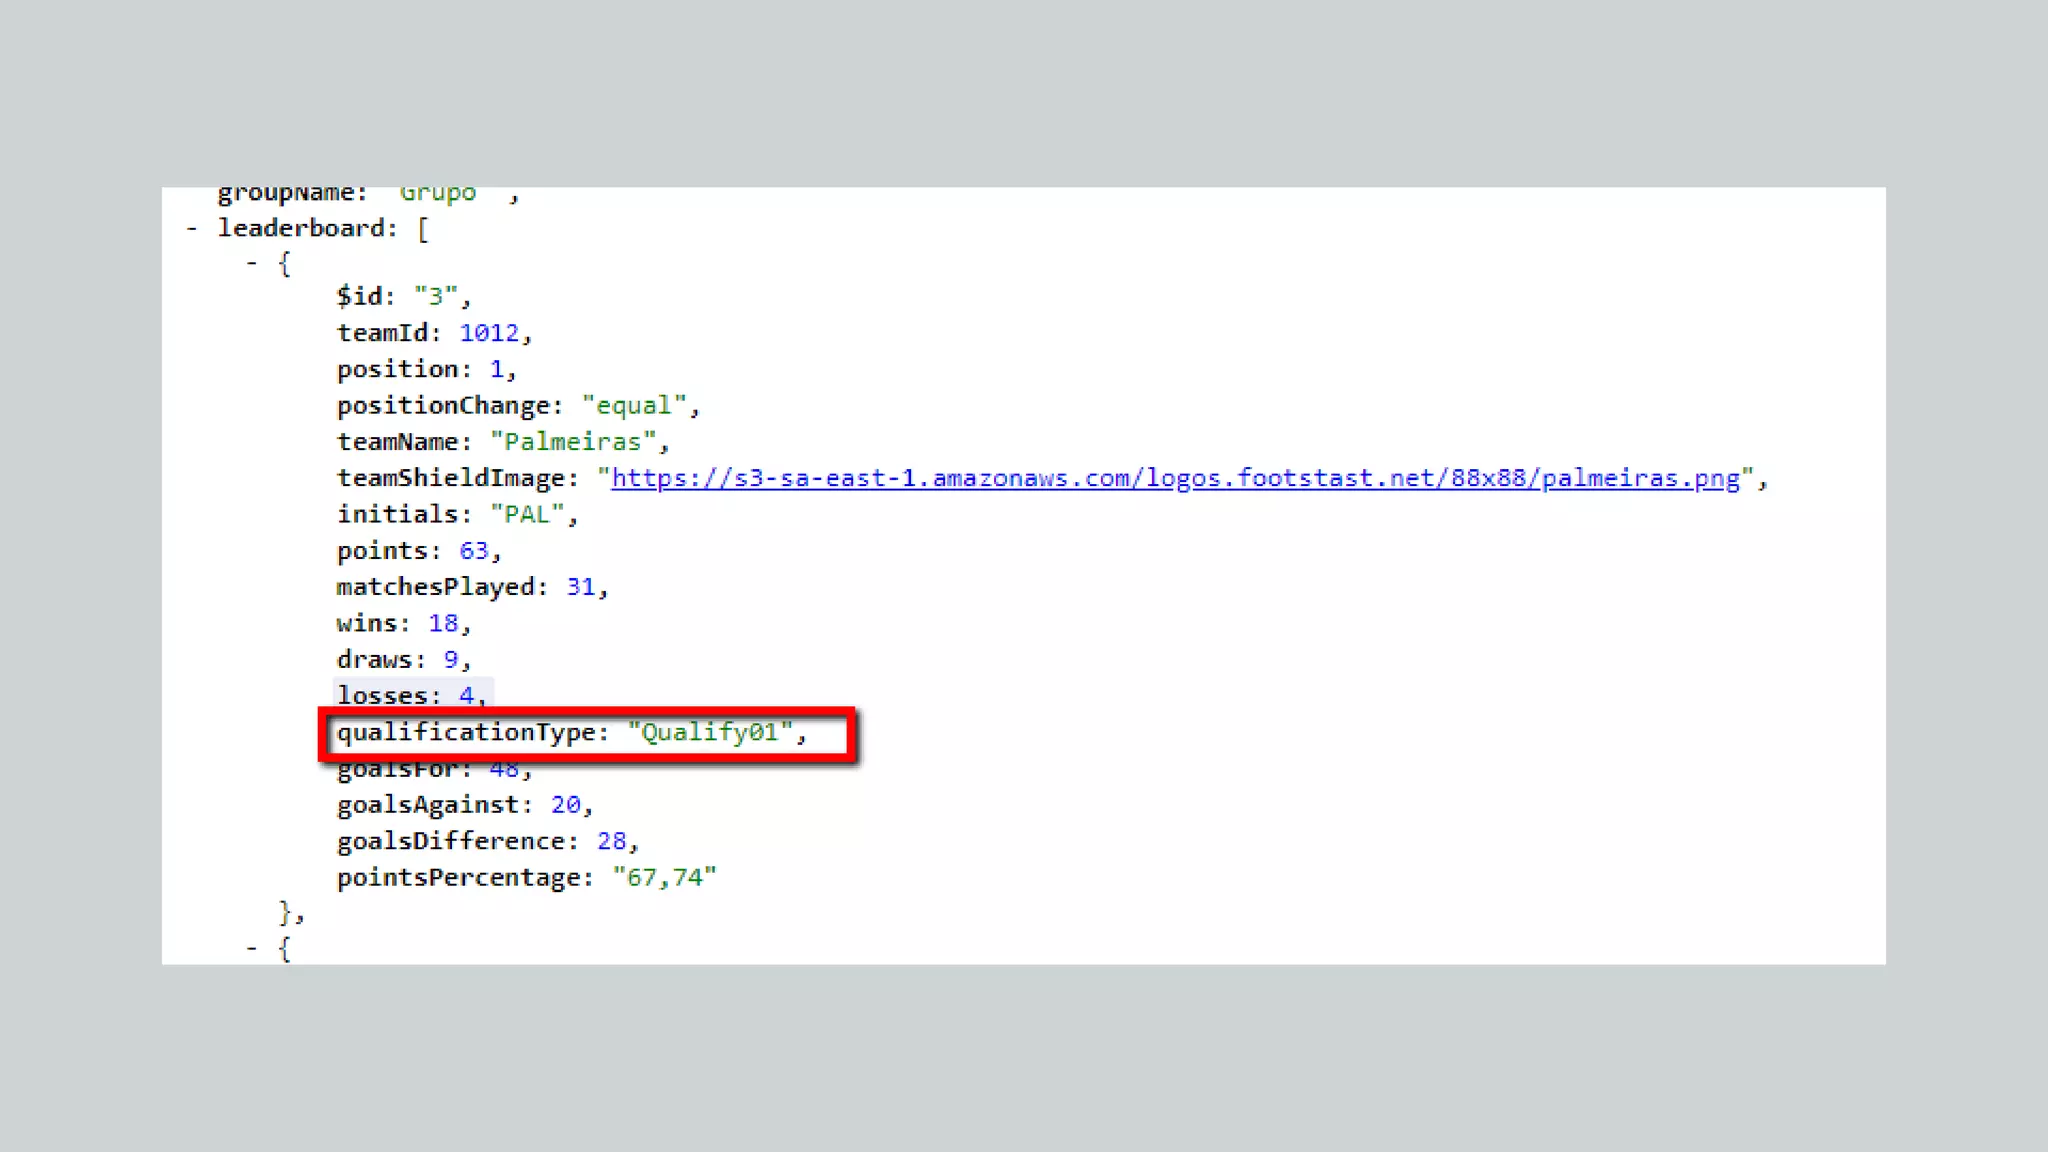Click the positionChange equal value
The image size is (2048, 1152).
pos(634,406)
